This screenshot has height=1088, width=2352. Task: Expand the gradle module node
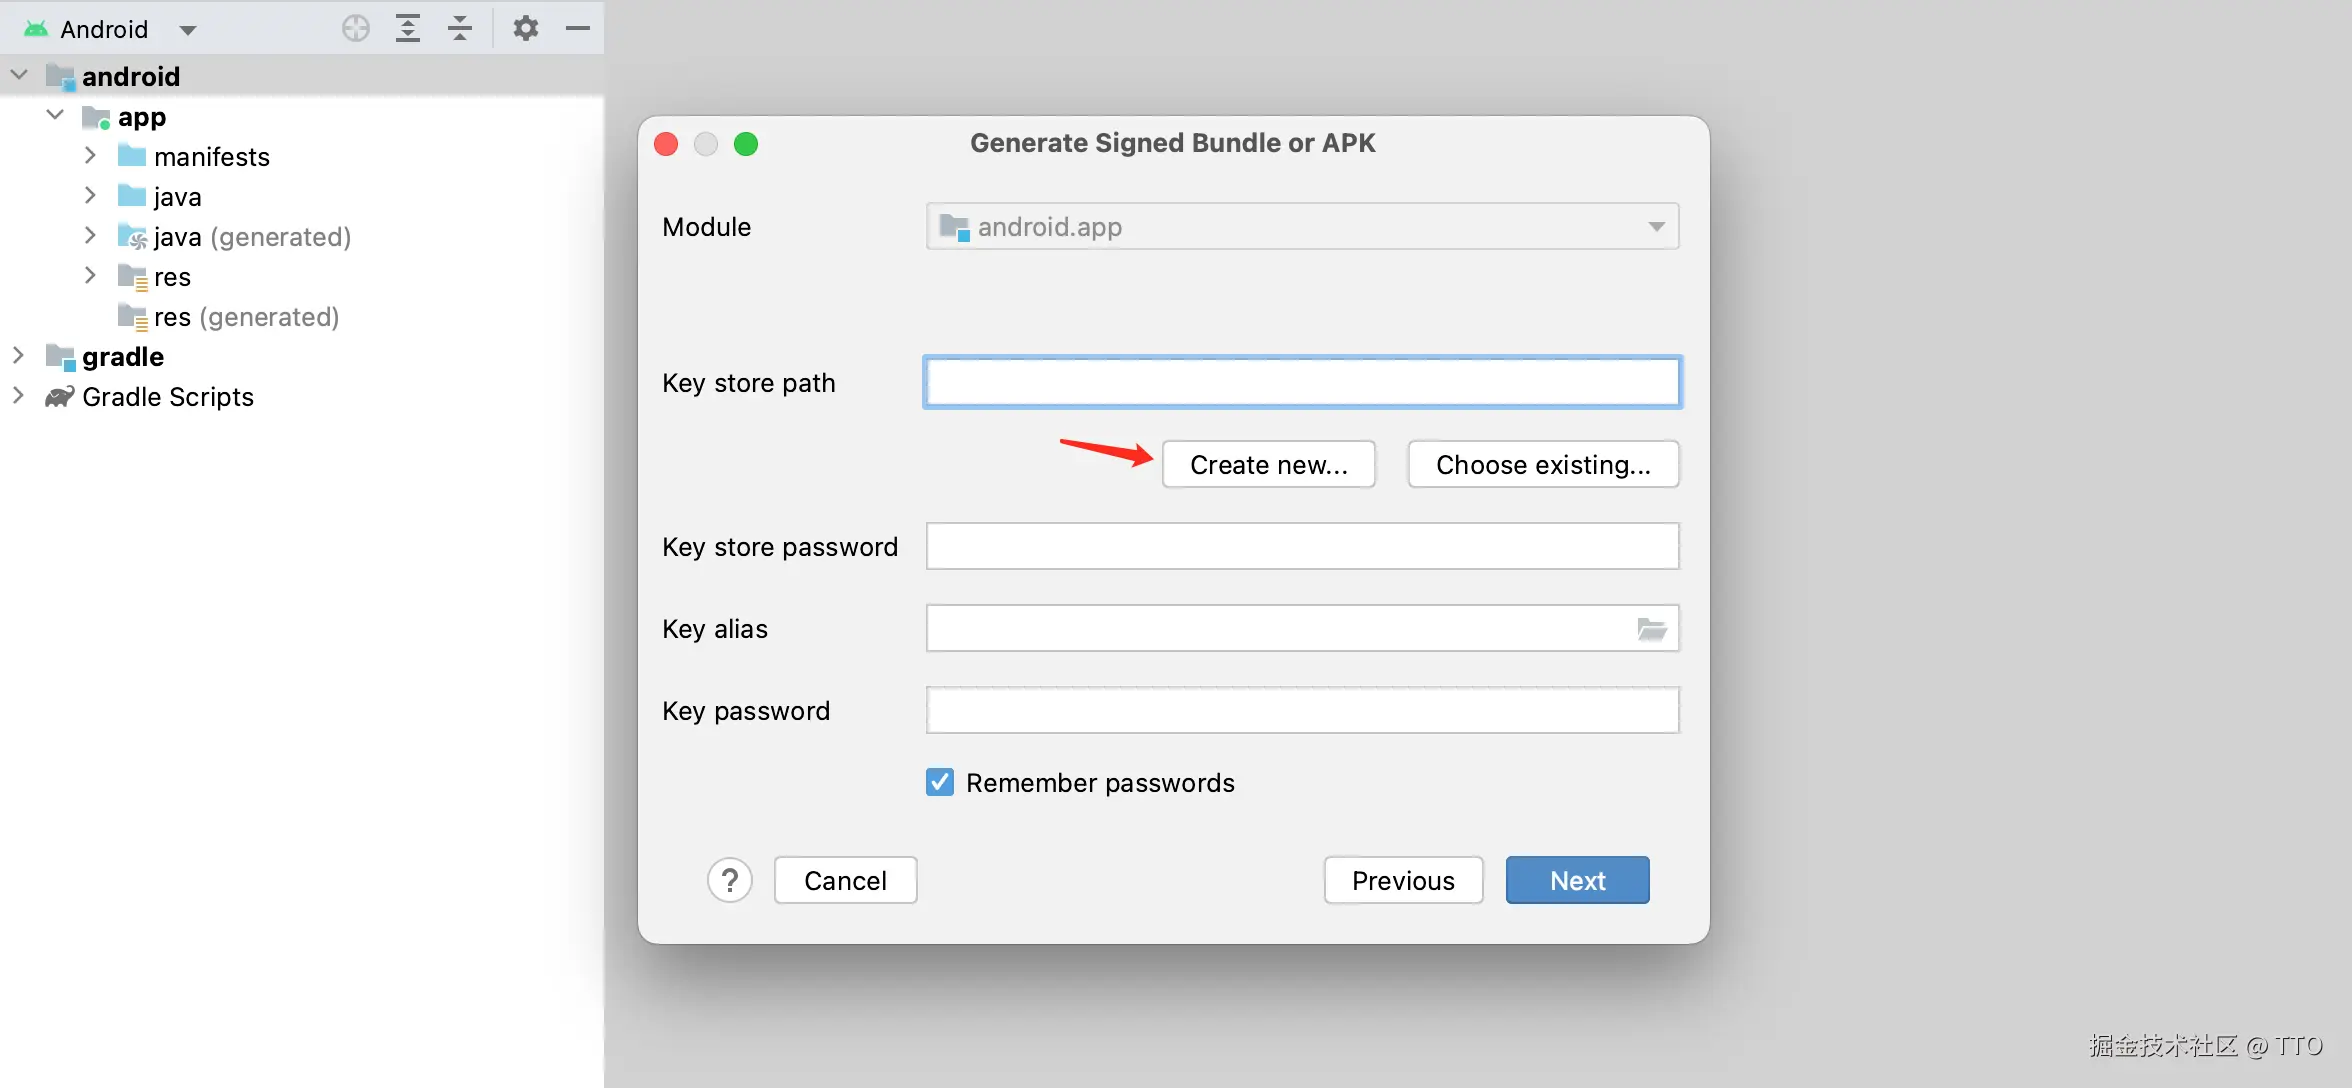point(18,356)
